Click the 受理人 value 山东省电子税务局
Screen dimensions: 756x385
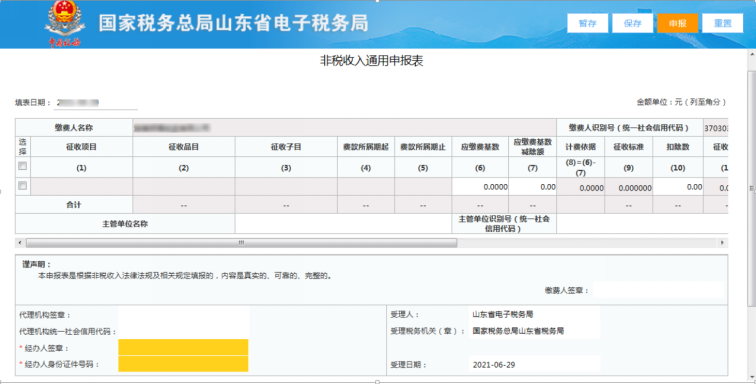[x=502, y=314]
